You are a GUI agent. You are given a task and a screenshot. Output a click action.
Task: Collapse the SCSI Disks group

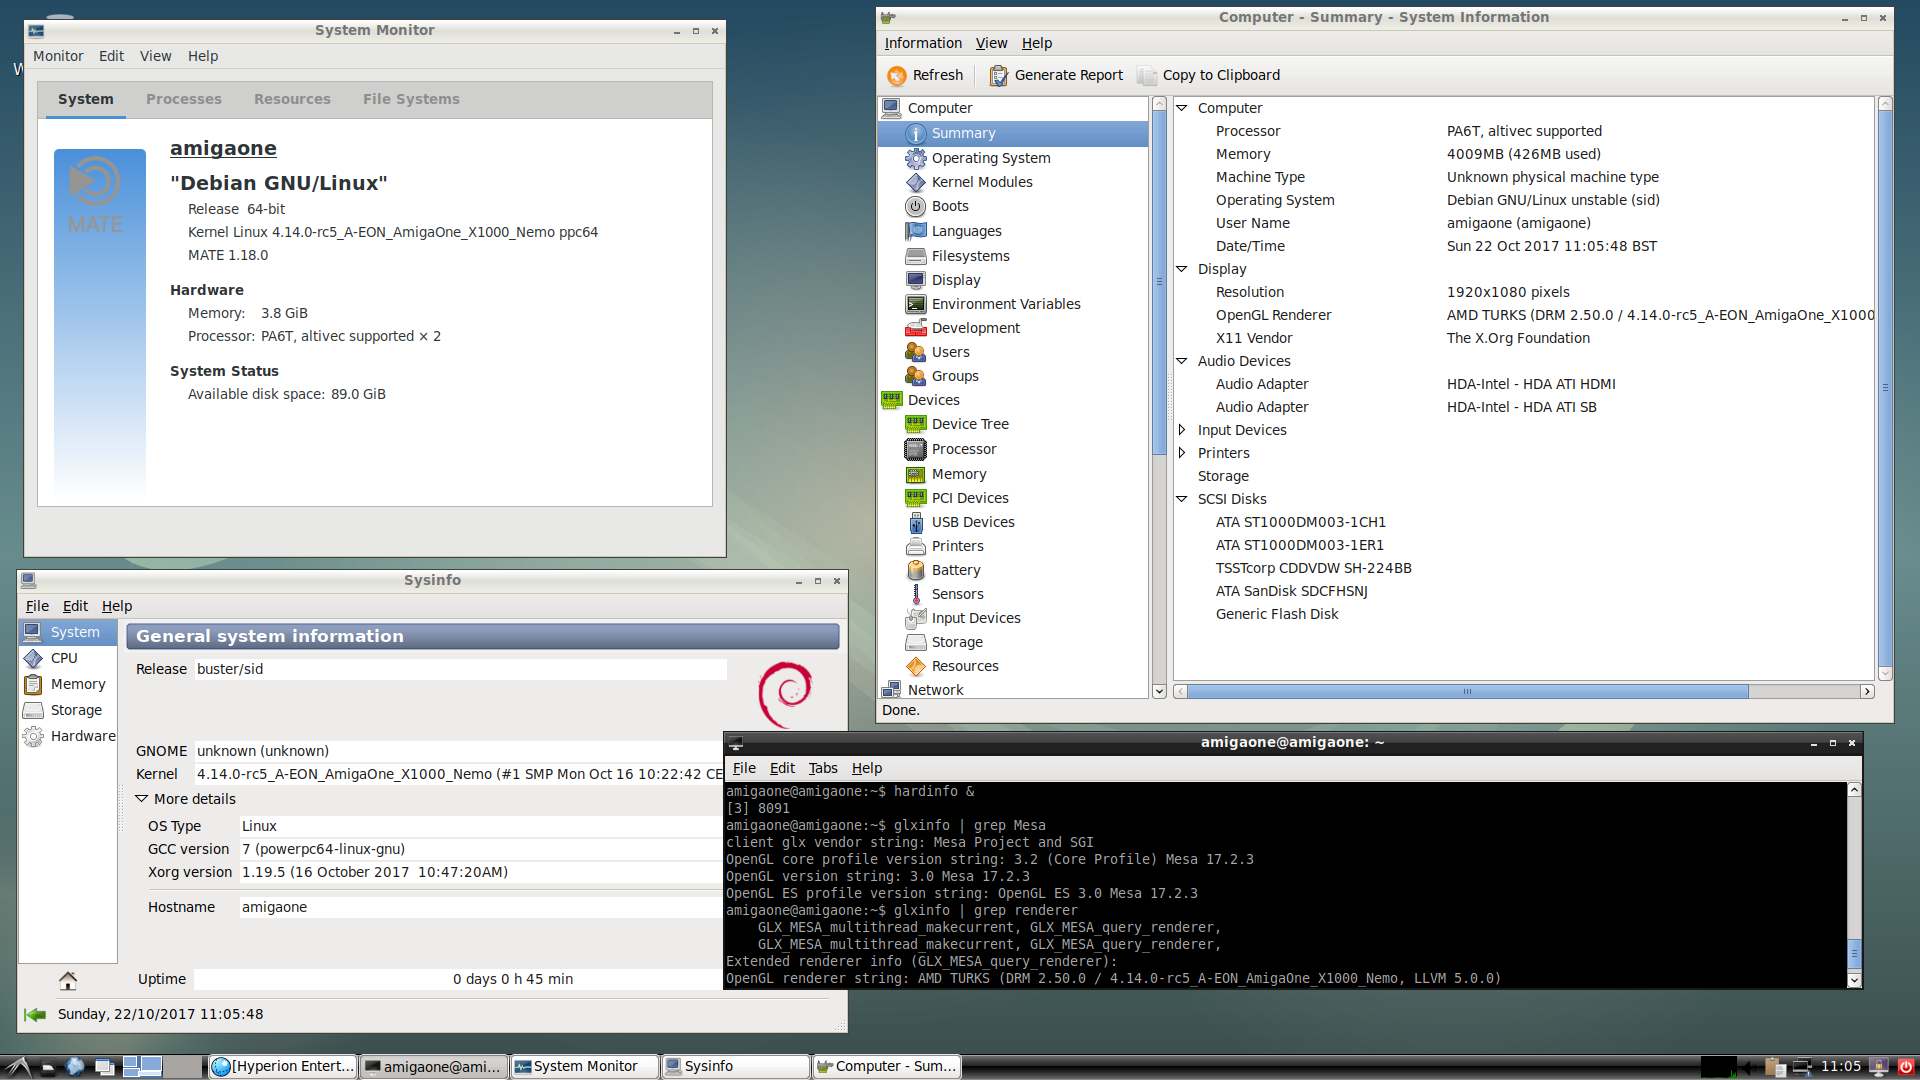(x=1181, y=499)
